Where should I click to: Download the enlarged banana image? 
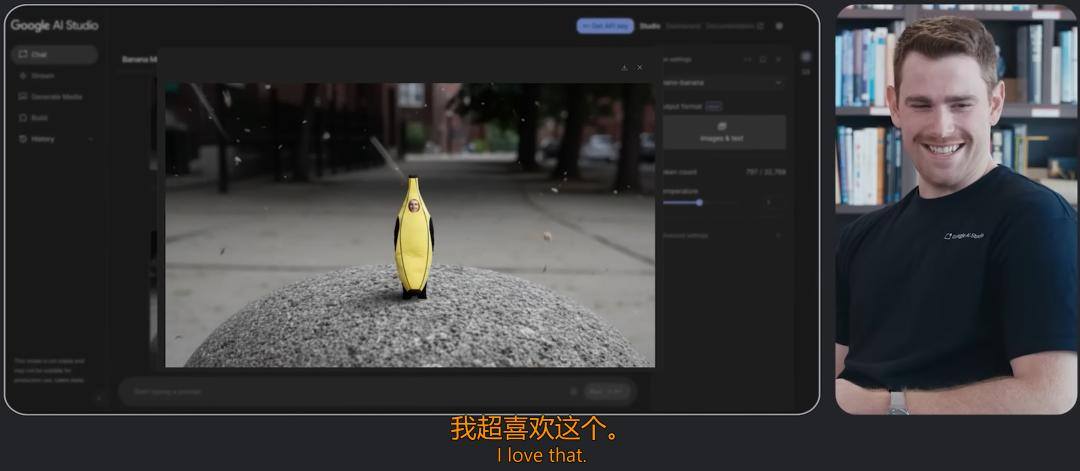624,67
